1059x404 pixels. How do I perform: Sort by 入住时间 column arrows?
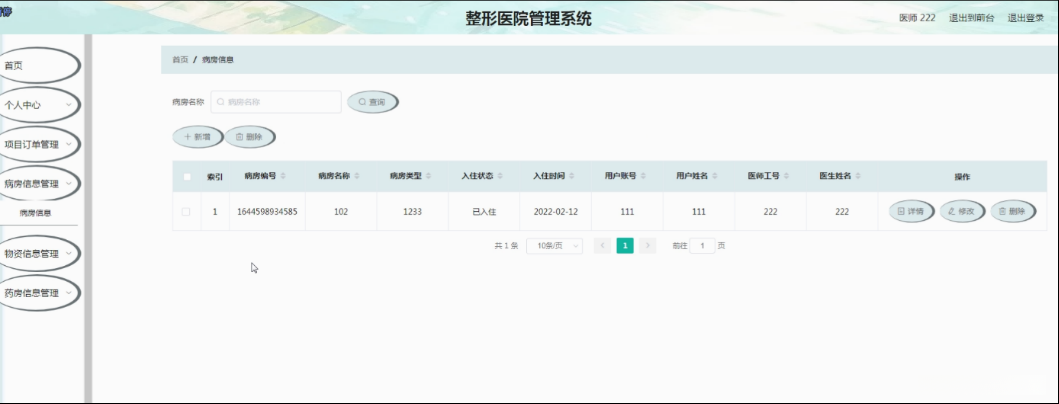pos(572,176)
